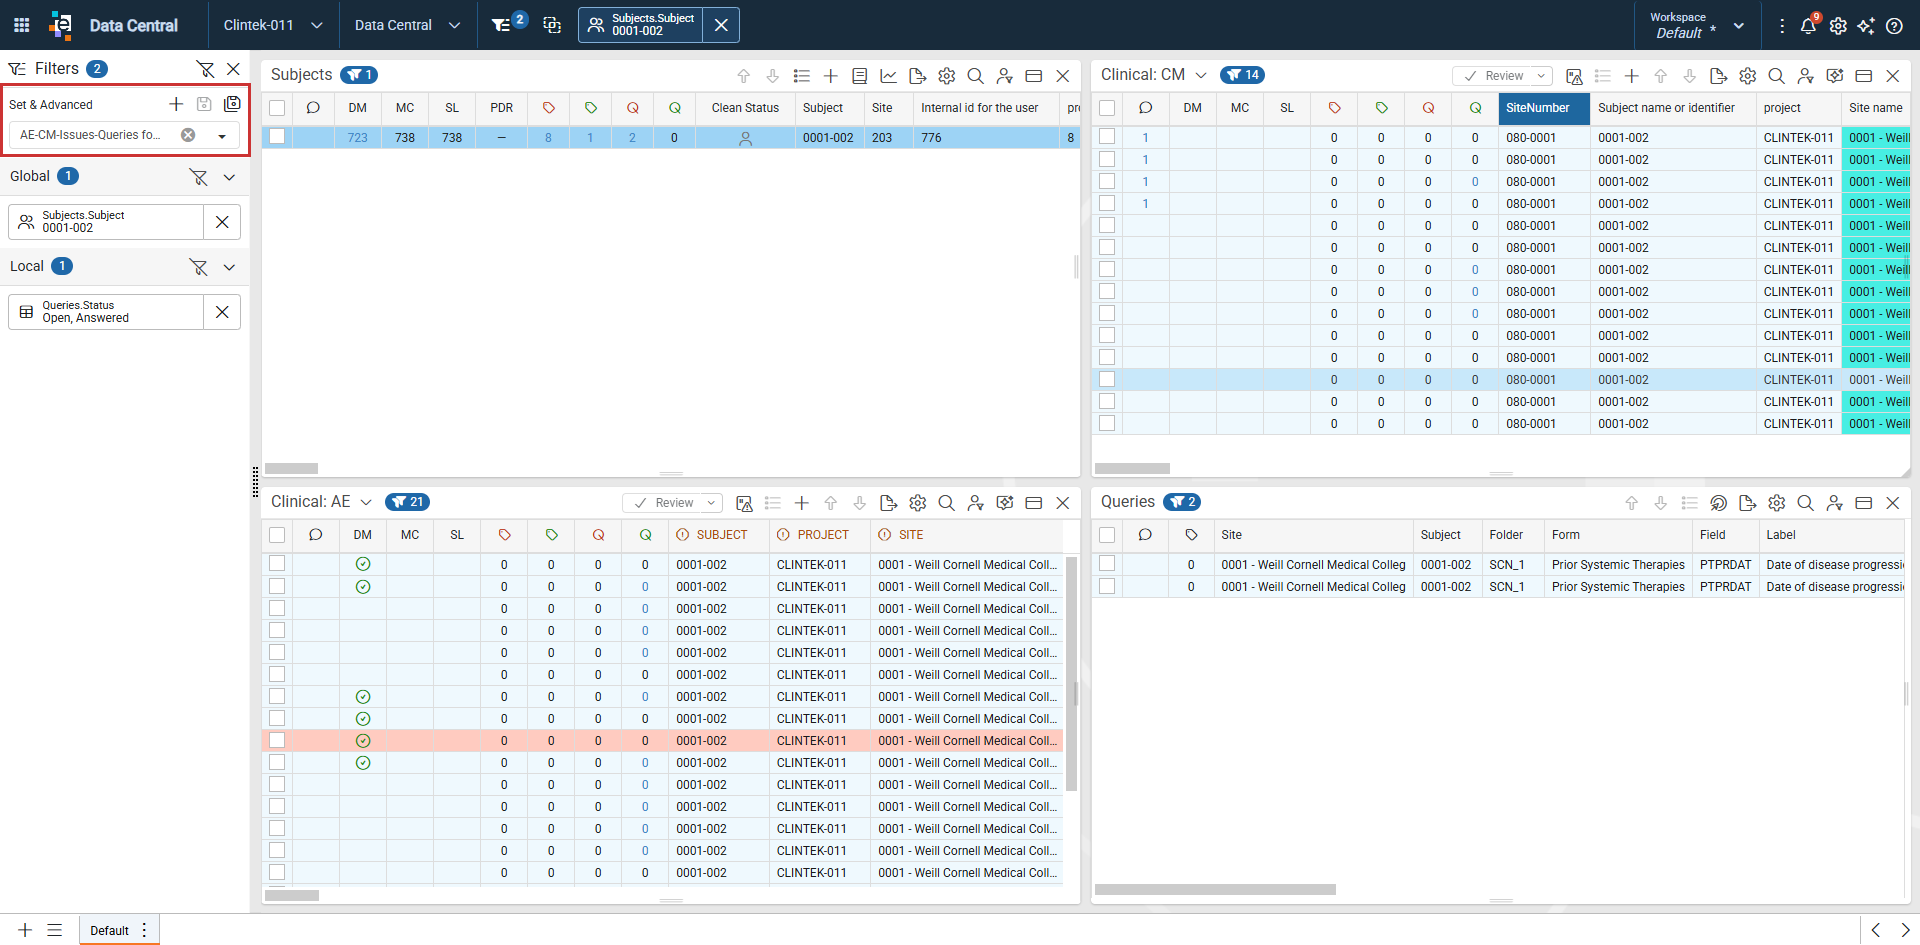Viewport: 1920px width, 945px height.
Task: Search within the Subjects listing
Action: click(975, 76)
